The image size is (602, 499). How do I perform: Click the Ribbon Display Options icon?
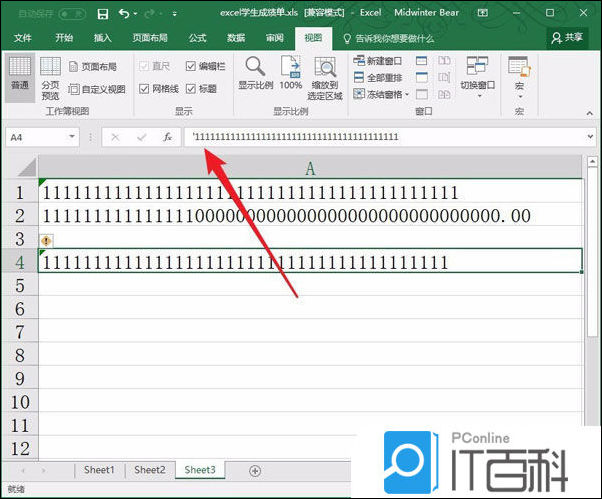coord(483,13)
